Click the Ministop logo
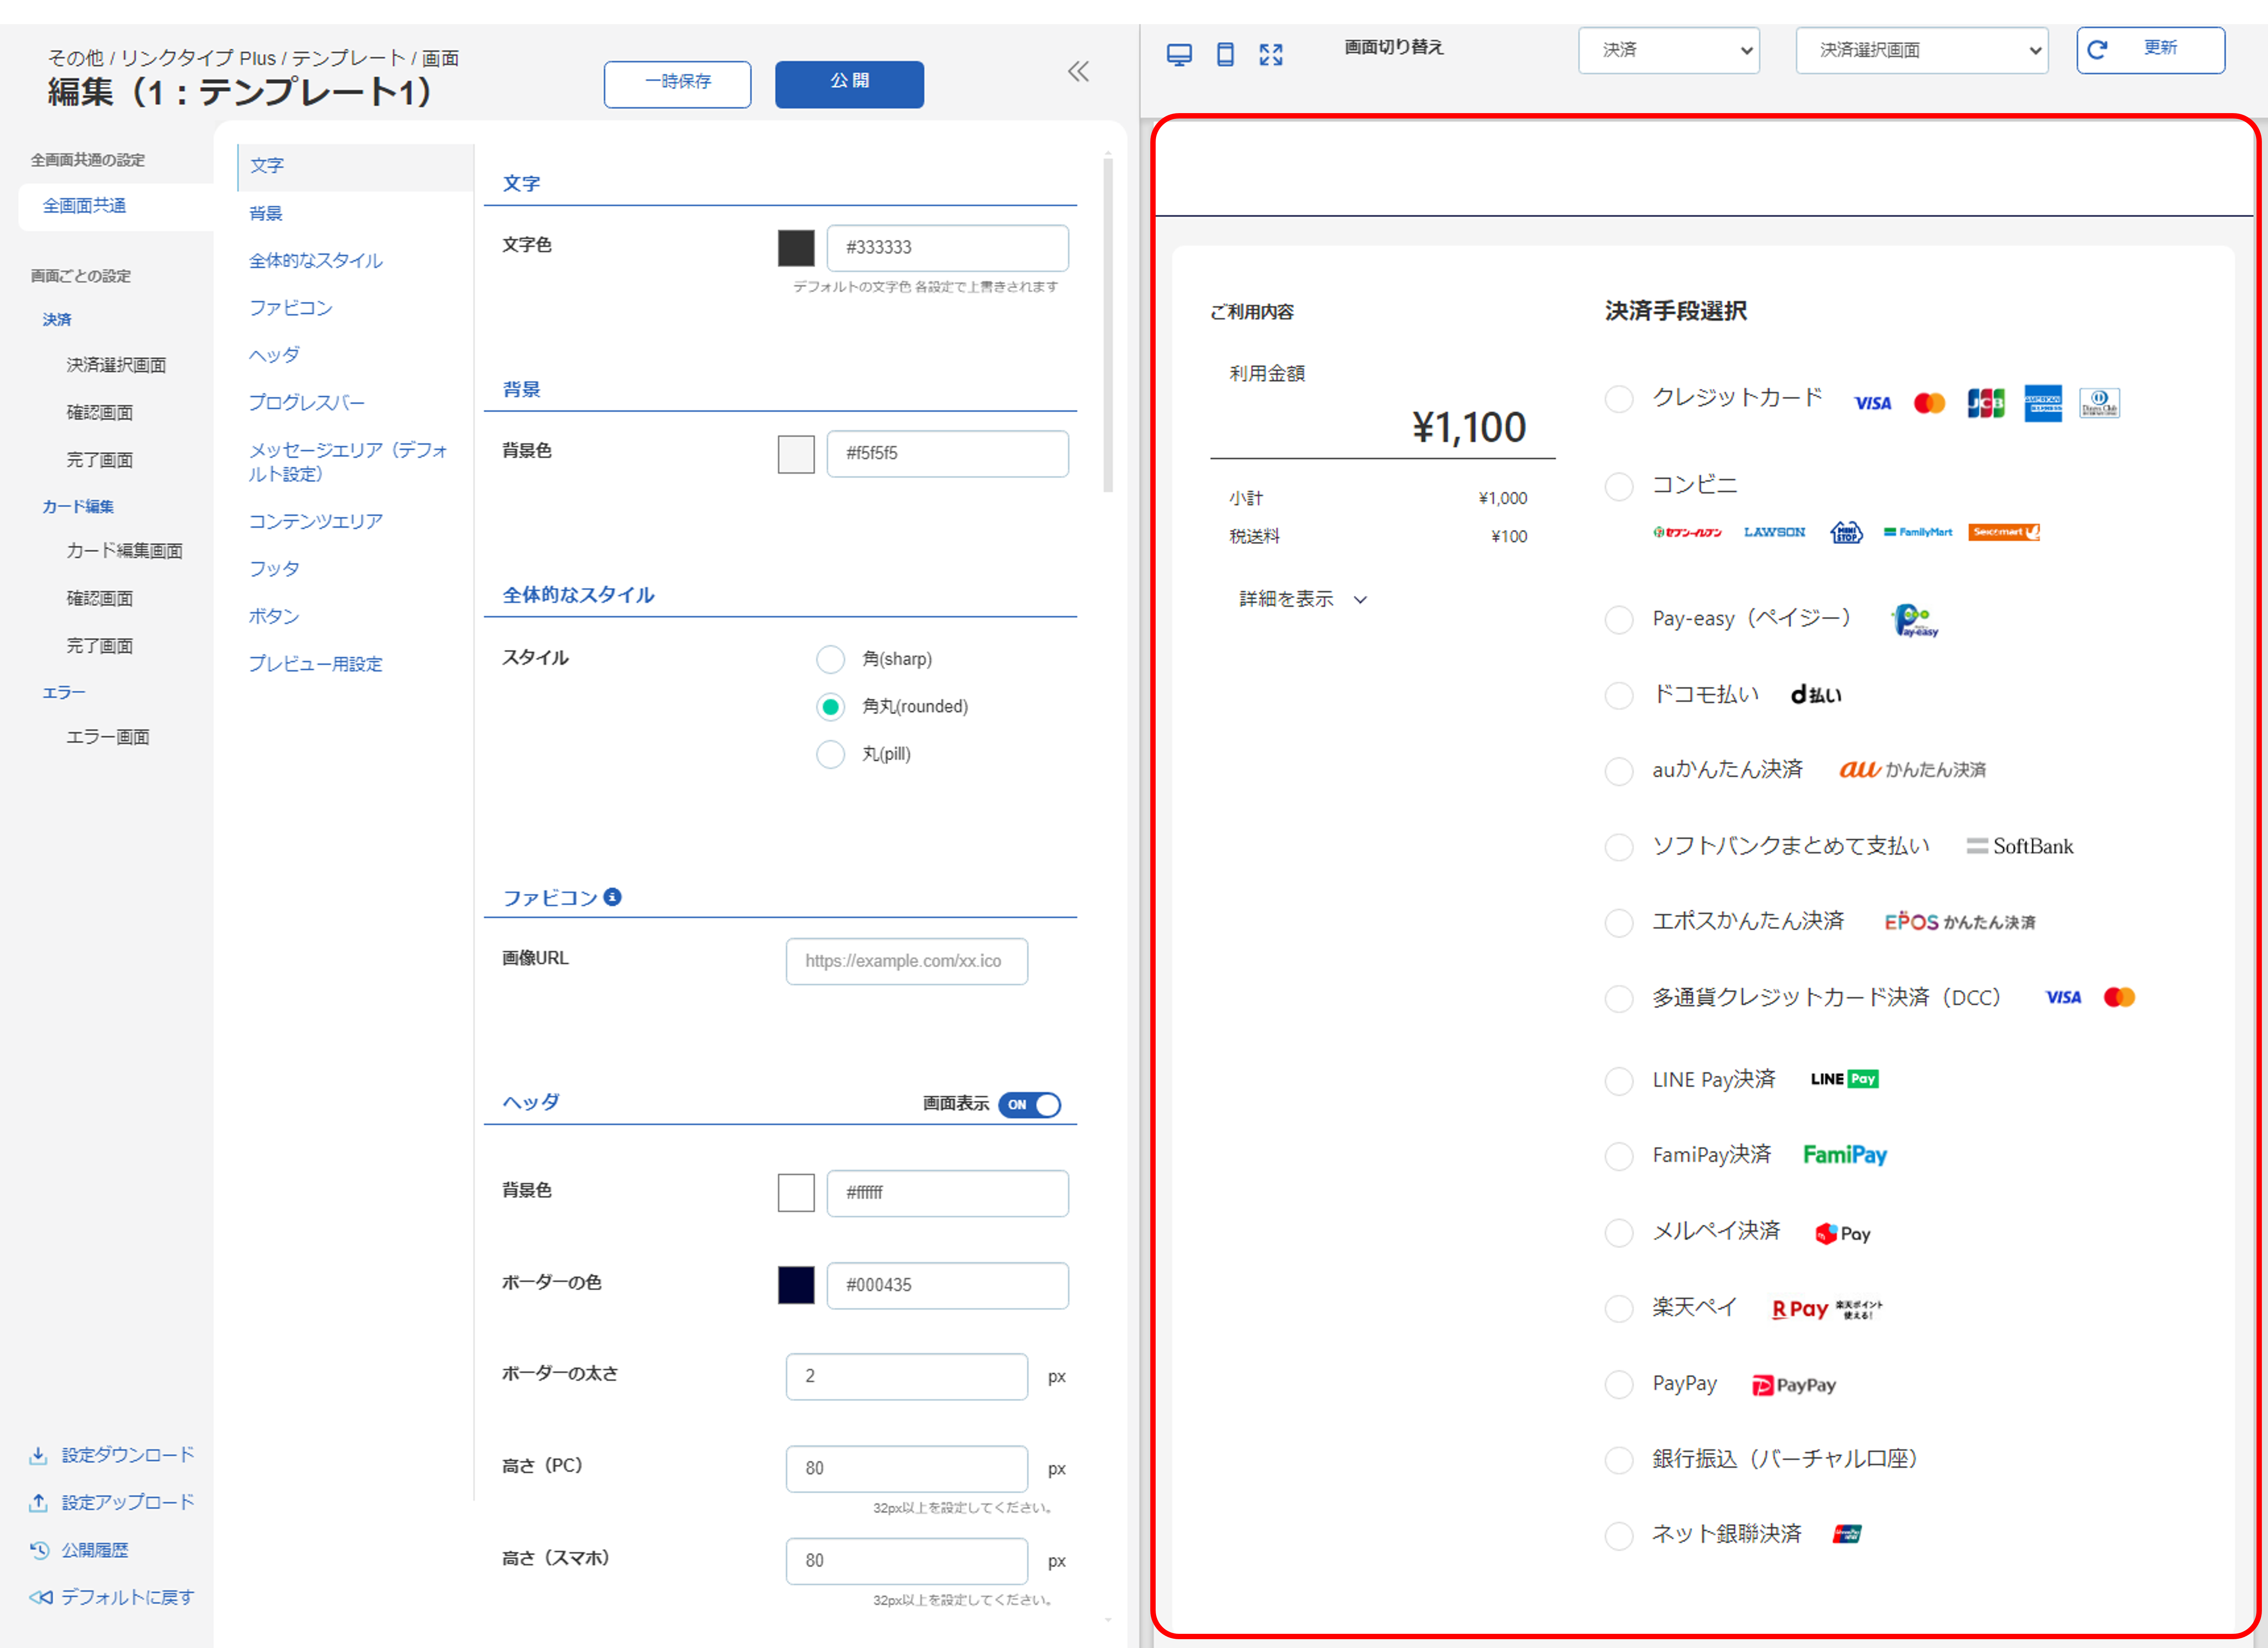 coord(1846,532)
